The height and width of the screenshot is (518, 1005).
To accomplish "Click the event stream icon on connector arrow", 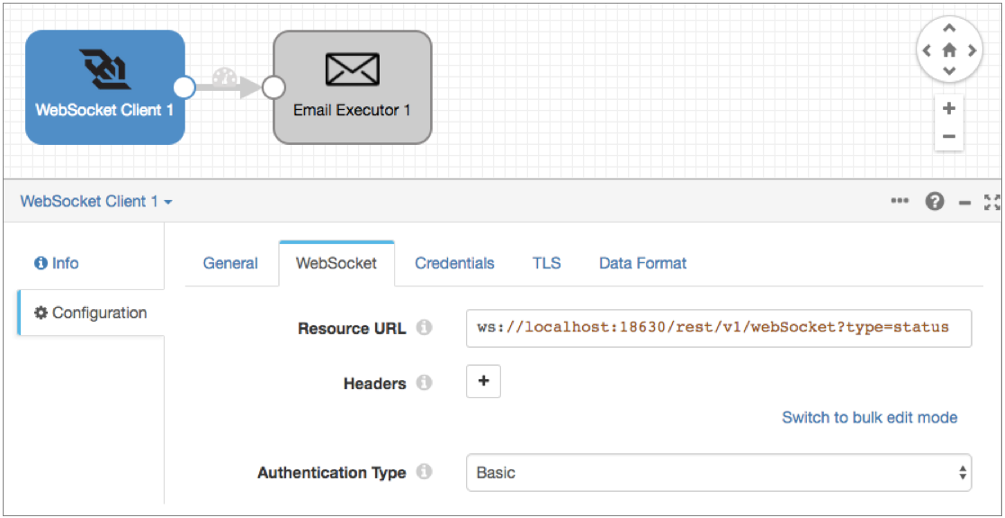I will coord(226,77).
